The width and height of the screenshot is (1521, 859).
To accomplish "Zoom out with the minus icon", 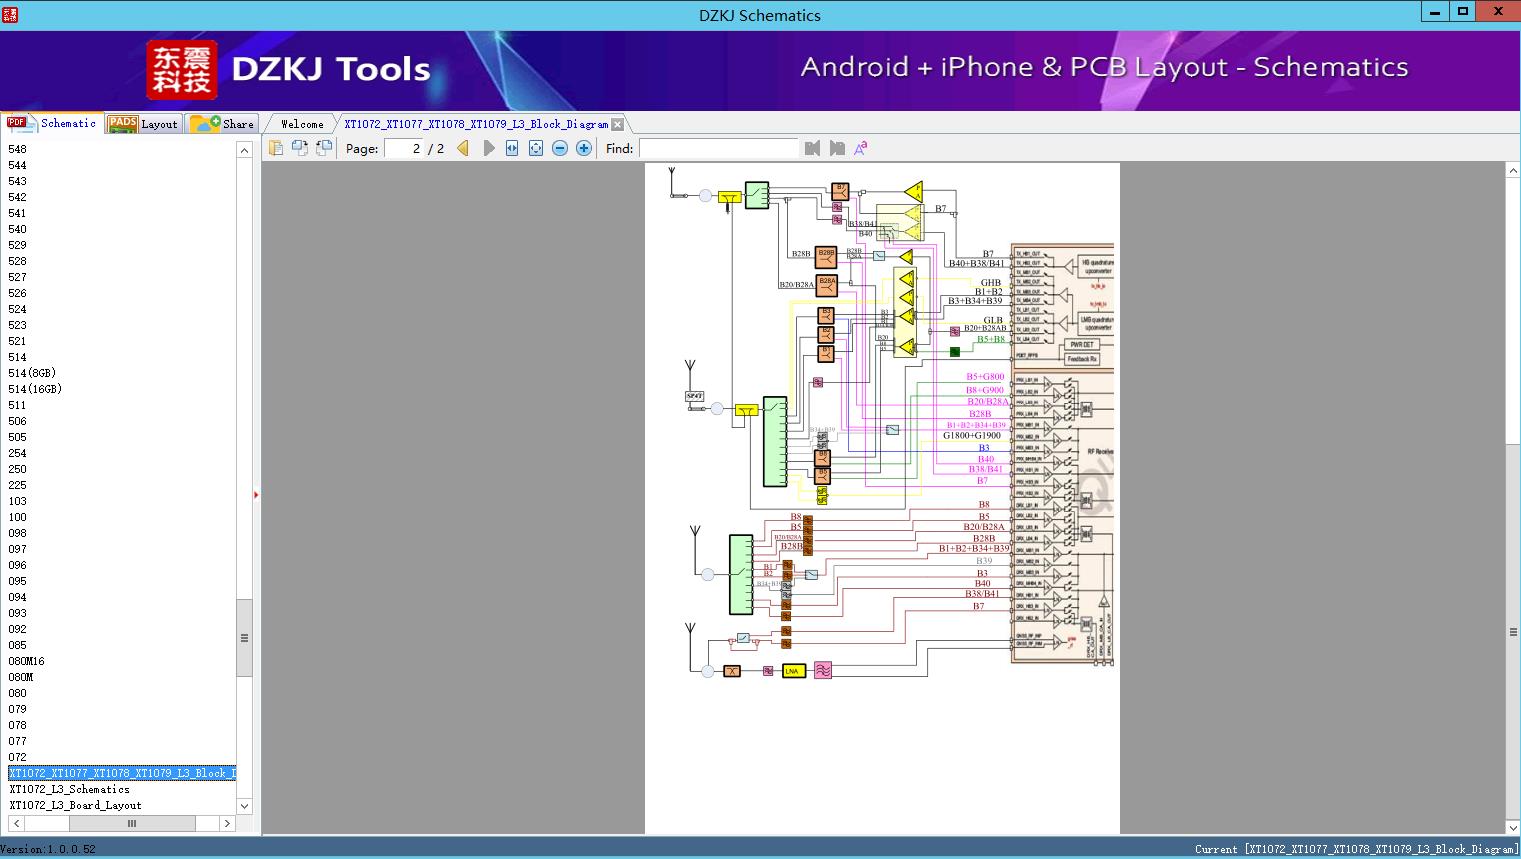I will 560,148.
